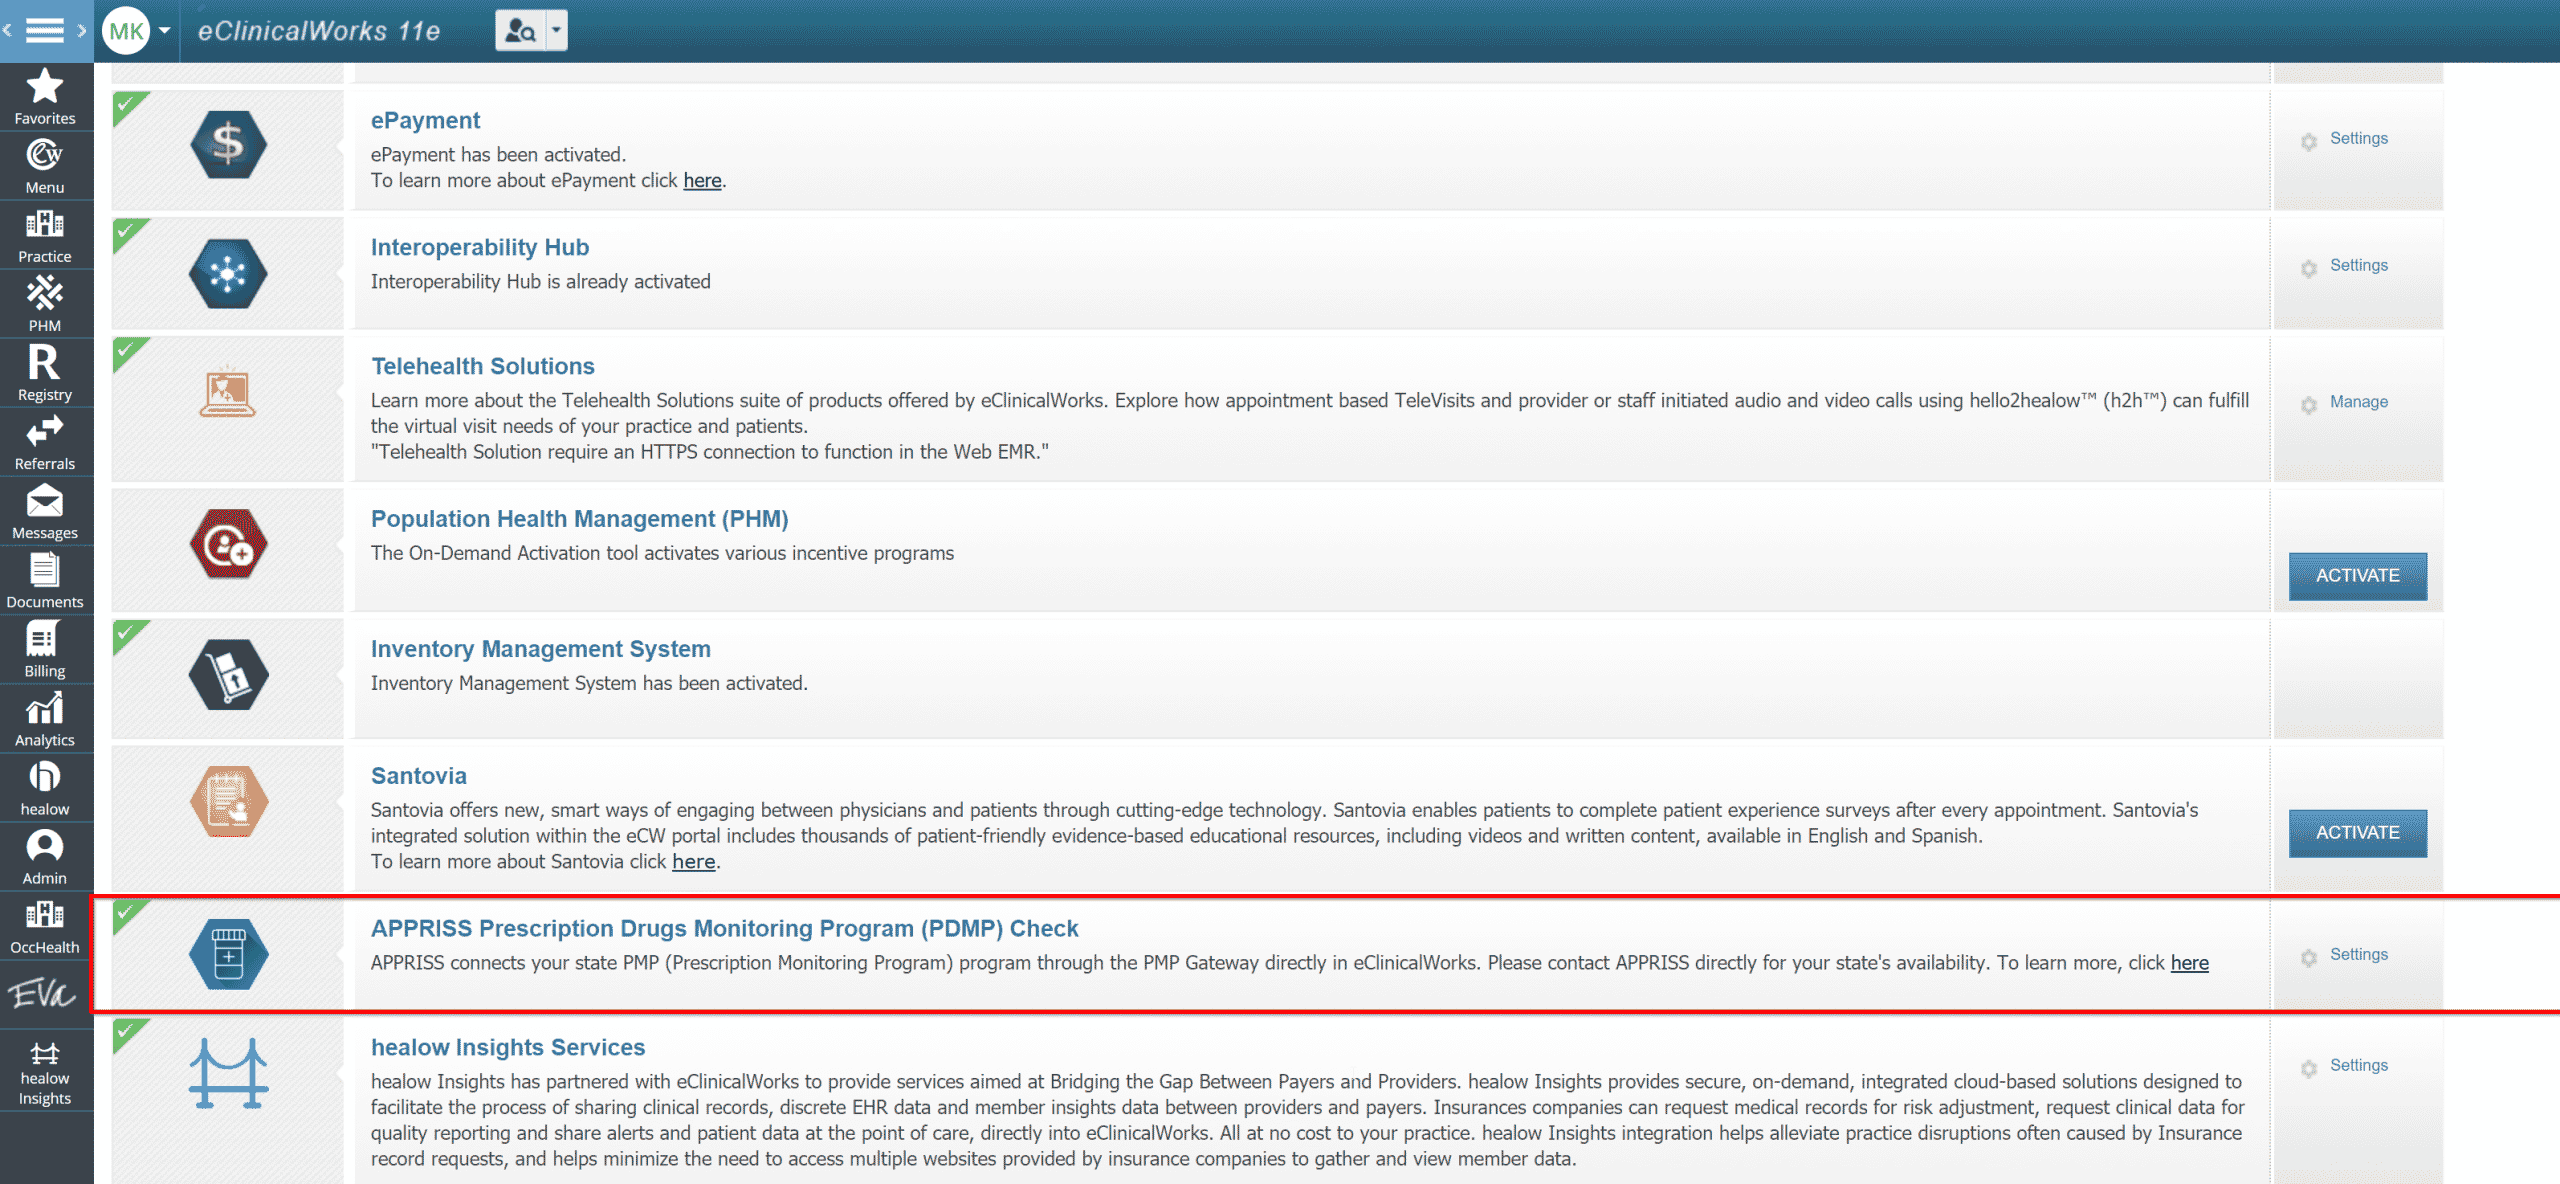Launch the Eva assistant icon
The width and height of the screenshot is (2560, 1184).
tap(43, 993)
